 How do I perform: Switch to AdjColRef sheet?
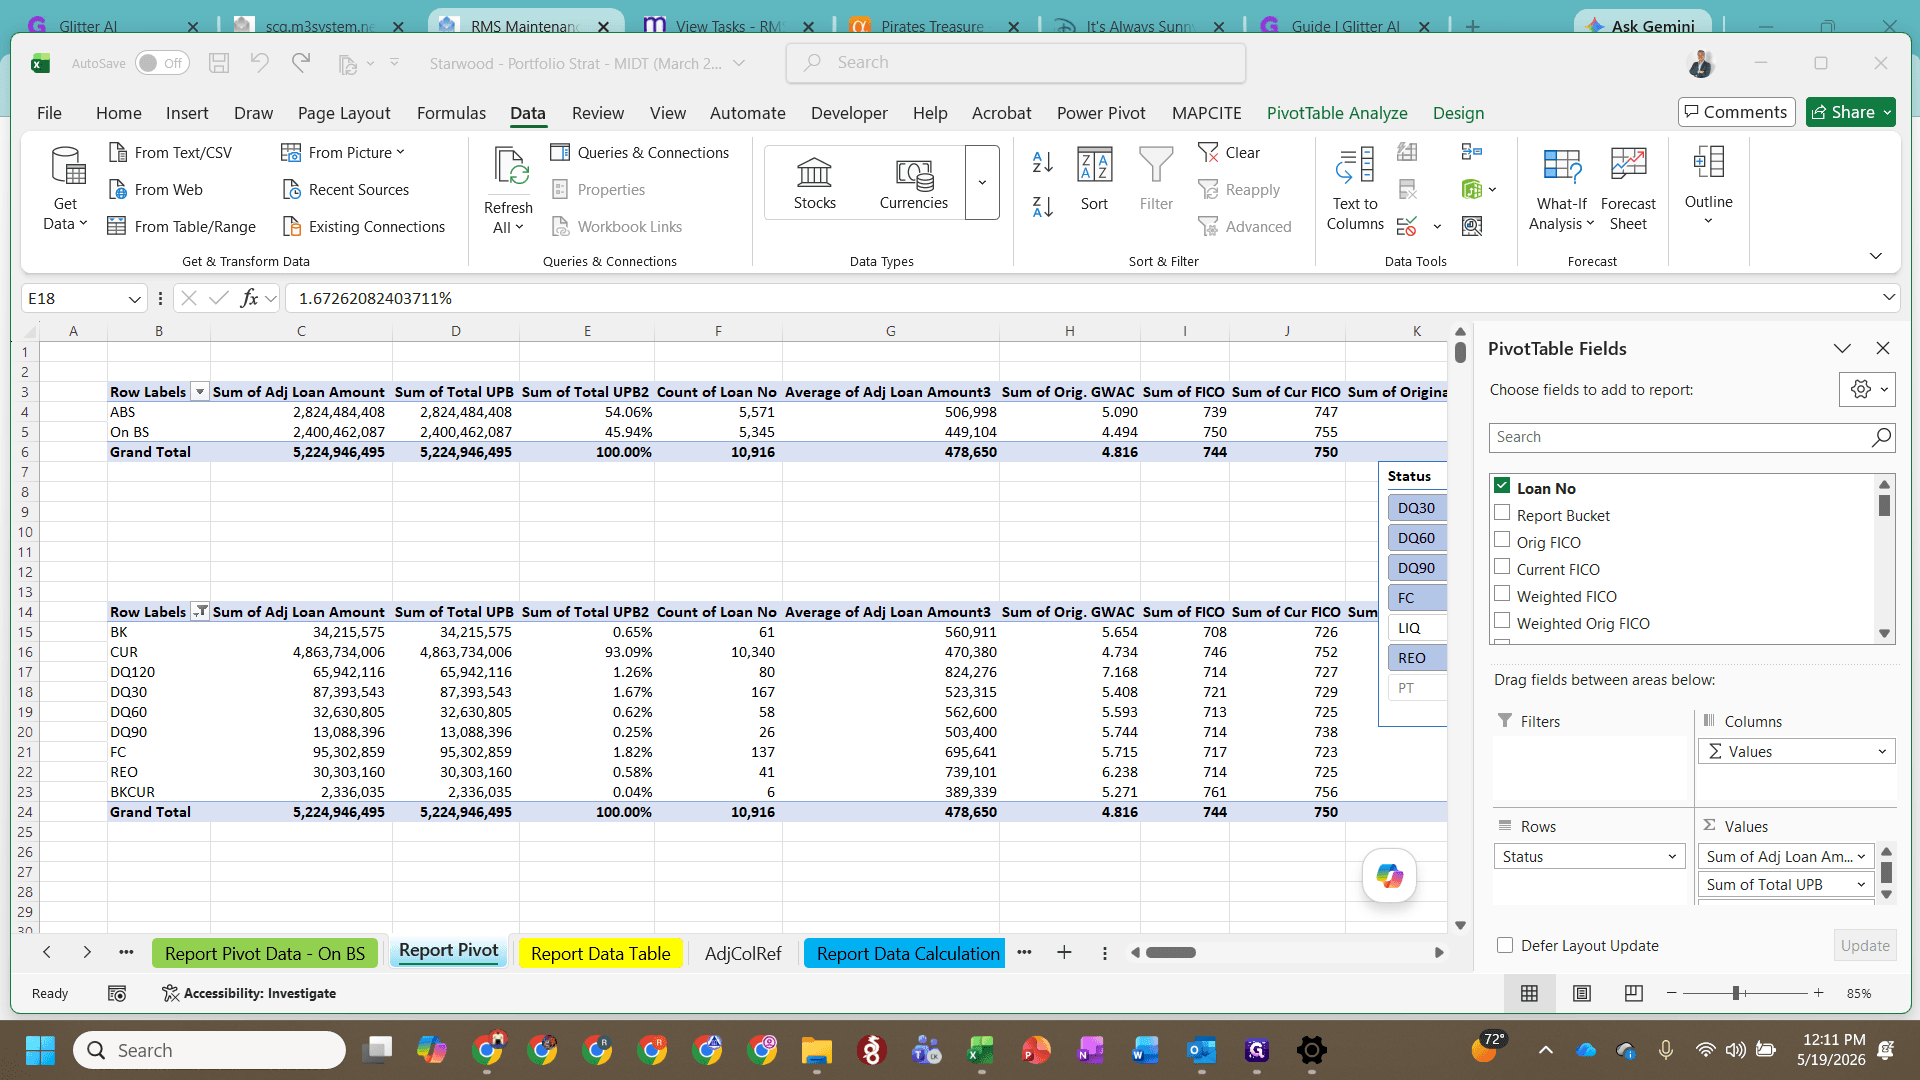click(743, 953)
